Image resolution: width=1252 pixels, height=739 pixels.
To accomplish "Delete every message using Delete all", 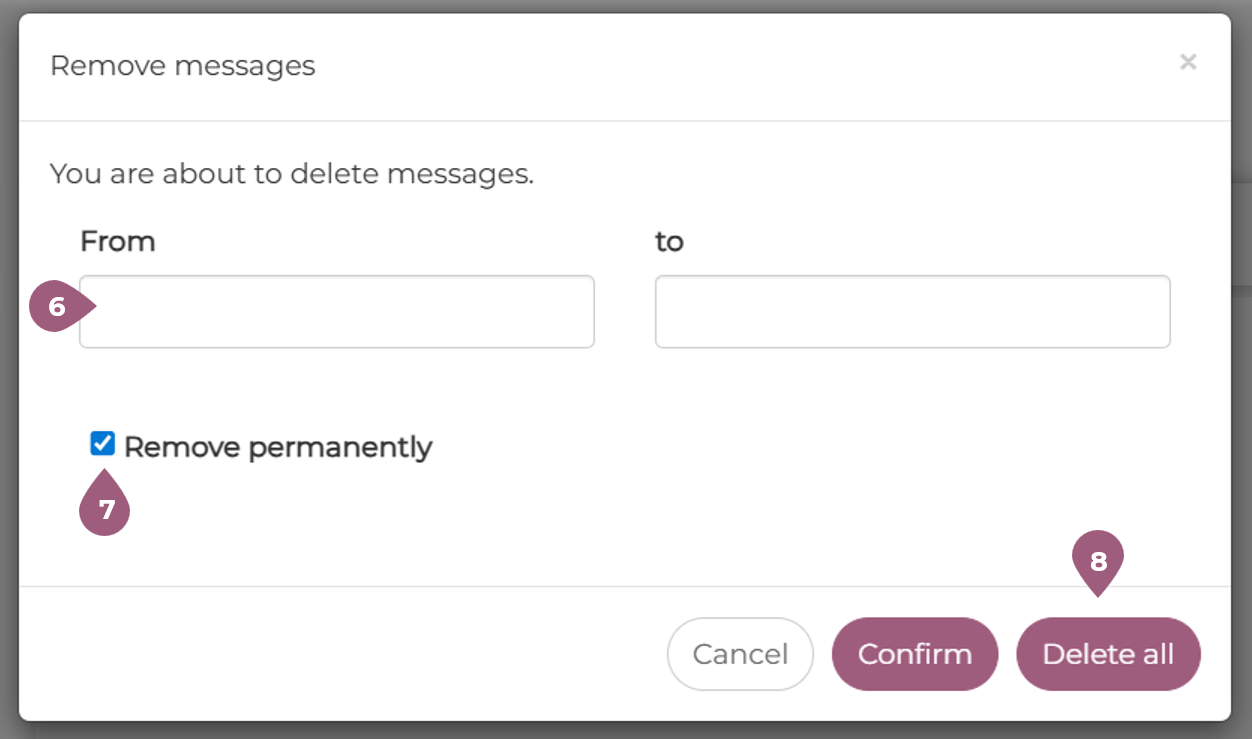I will pos(1108,654).
